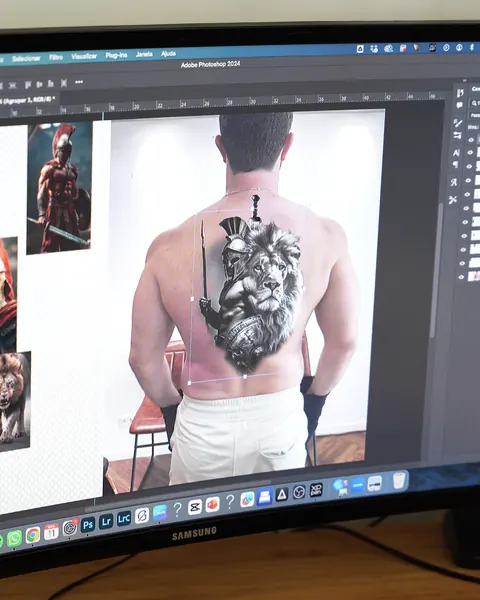Open the History panel icon in the collapsed dock
Image resolution: width=480 pixels, height=600 pixels.
[x=460, y=93]
